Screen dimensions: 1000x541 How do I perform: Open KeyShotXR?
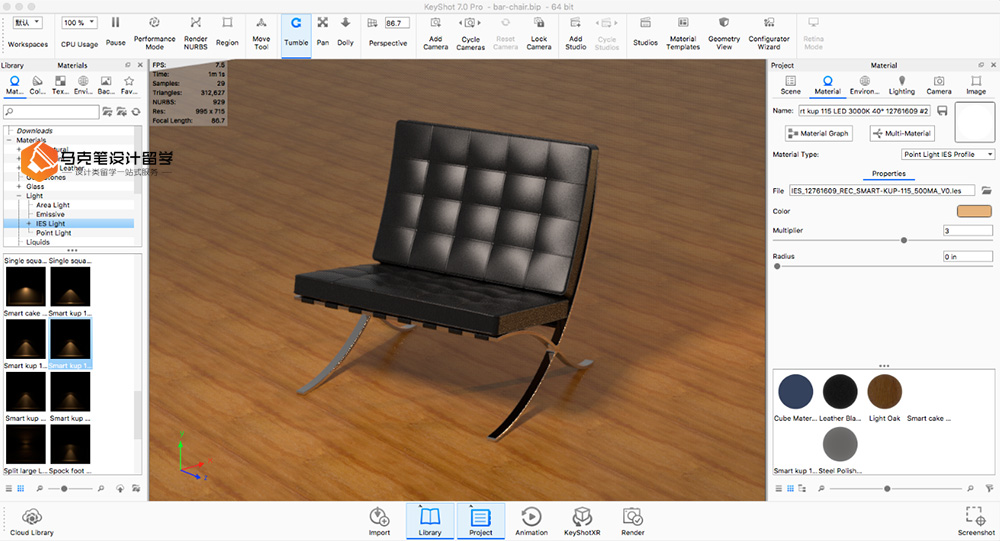[582, 521]
